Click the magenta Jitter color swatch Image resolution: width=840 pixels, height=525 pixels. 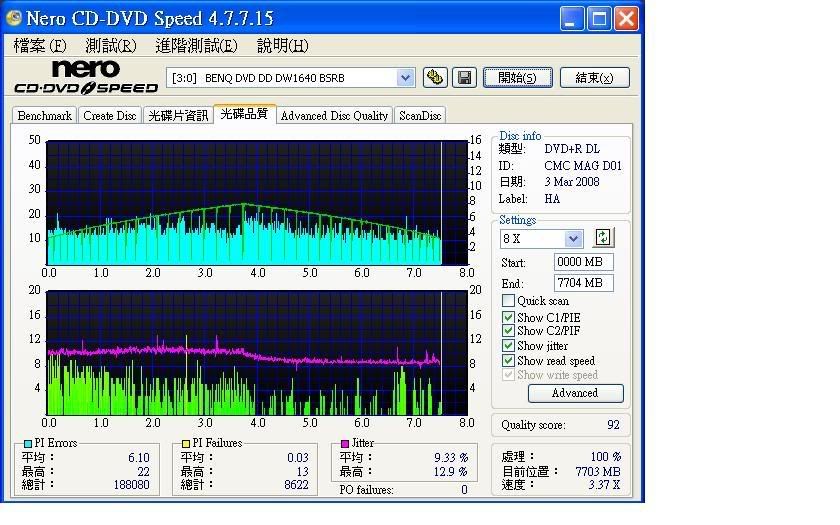pos(345,444)
